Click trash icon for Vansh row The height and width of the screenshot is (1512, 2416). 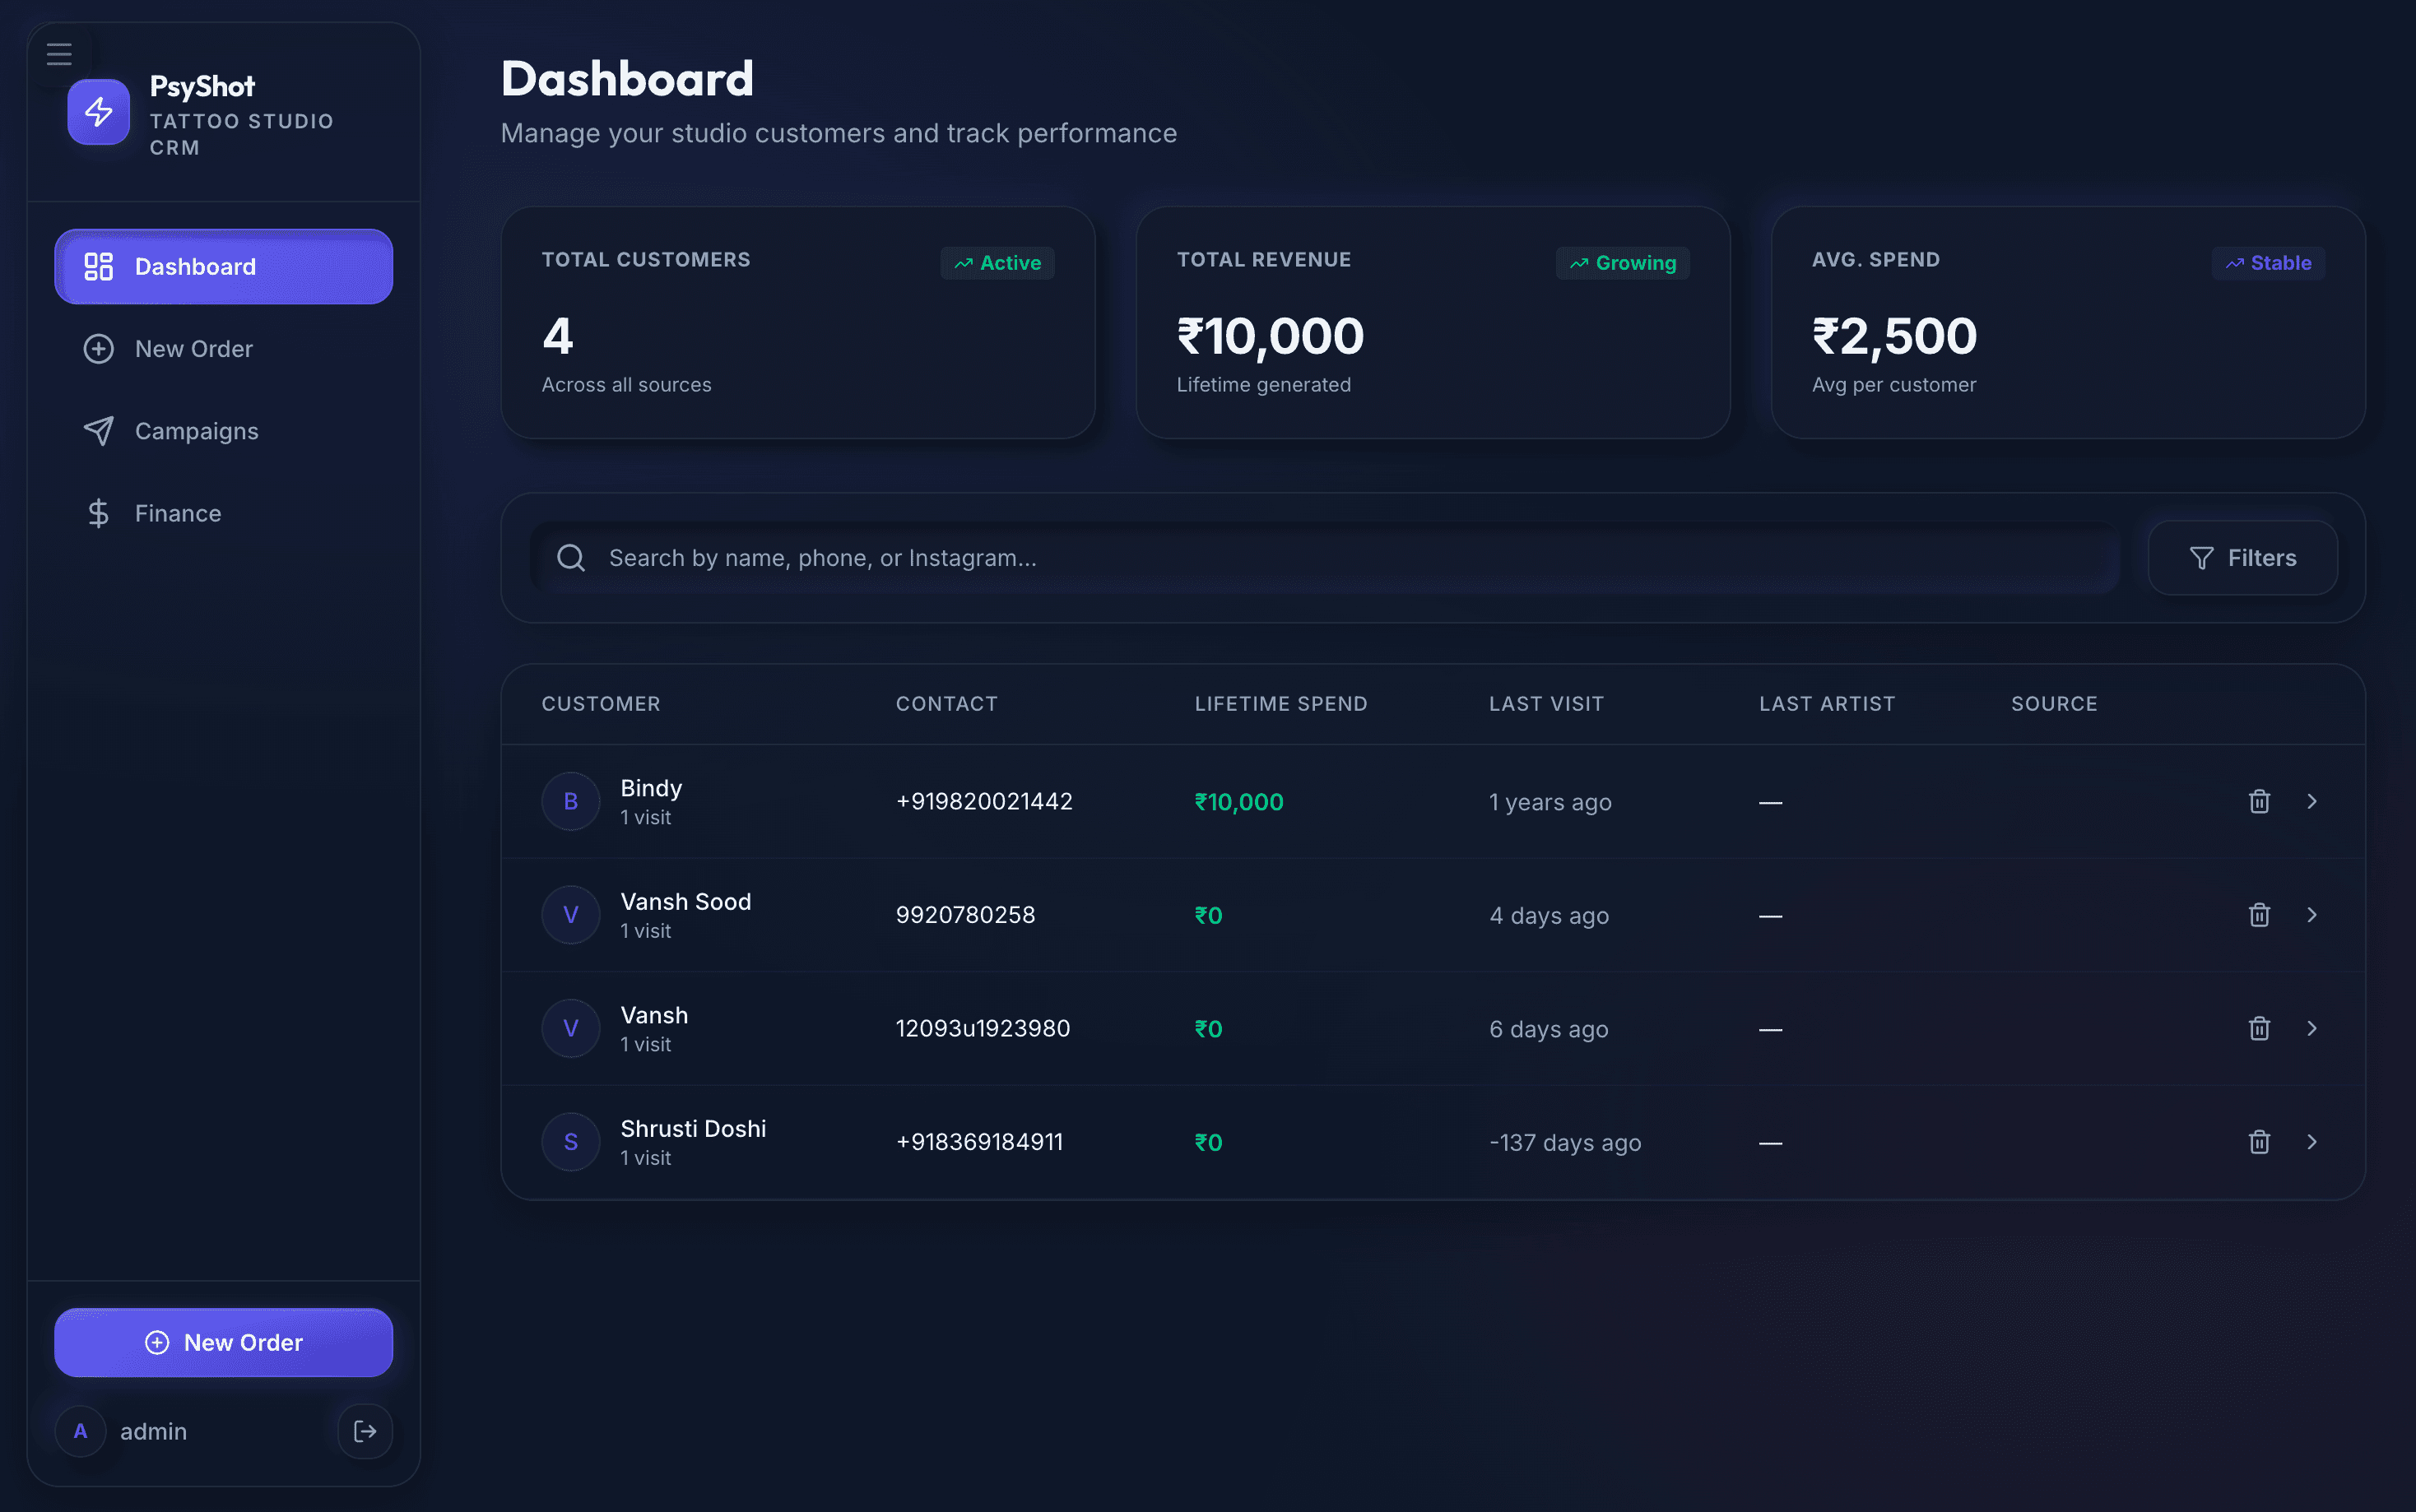click(x=2259, y=1028)
